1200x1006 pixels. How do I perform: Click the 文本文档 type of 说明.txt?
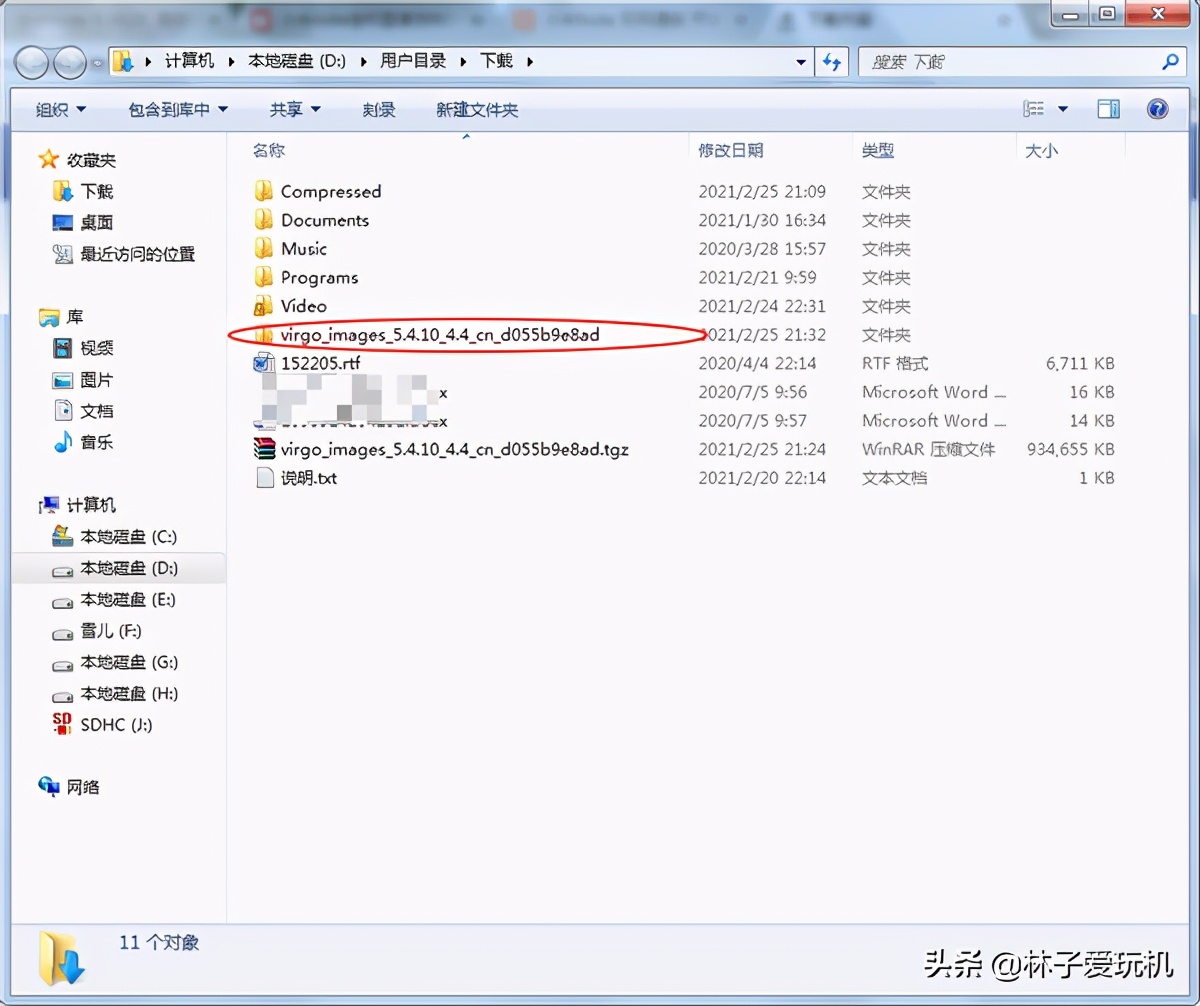[895, 478]
